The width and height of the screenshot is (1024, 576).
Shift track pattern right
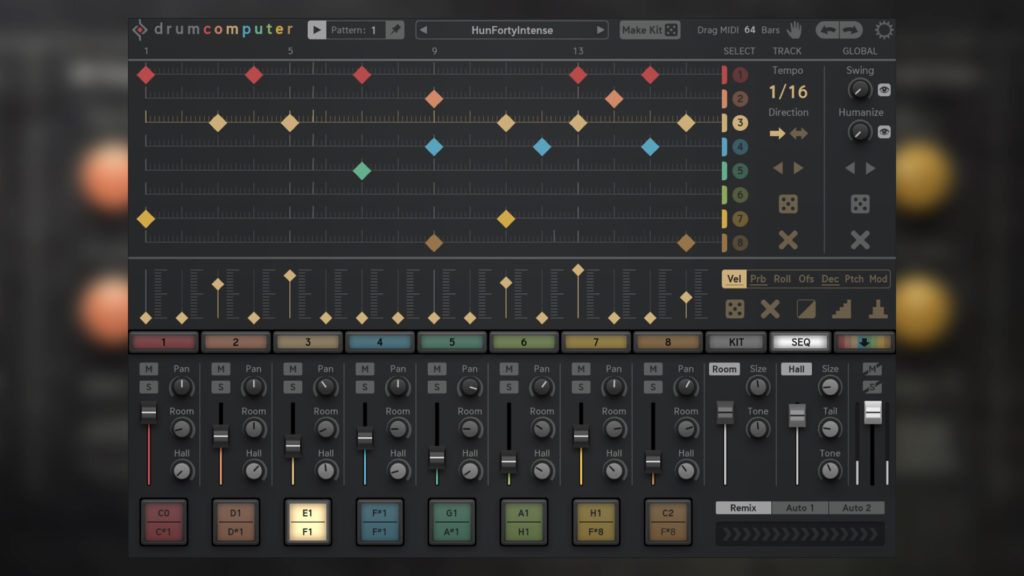(x=799, y=168)
